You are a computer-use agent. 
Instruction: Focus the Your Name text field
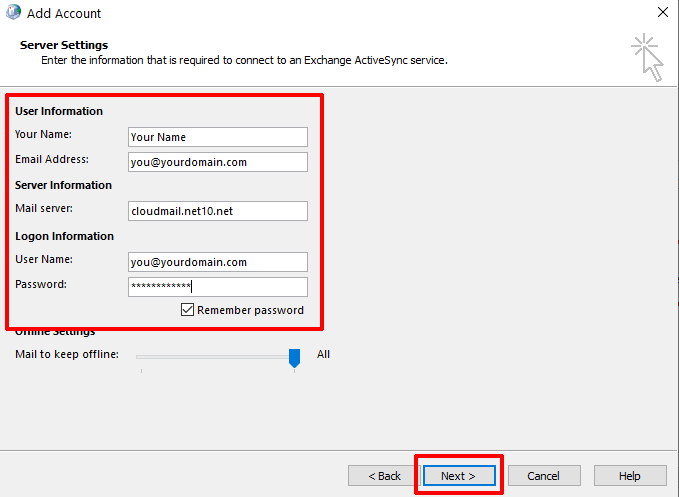pos(217,137)
